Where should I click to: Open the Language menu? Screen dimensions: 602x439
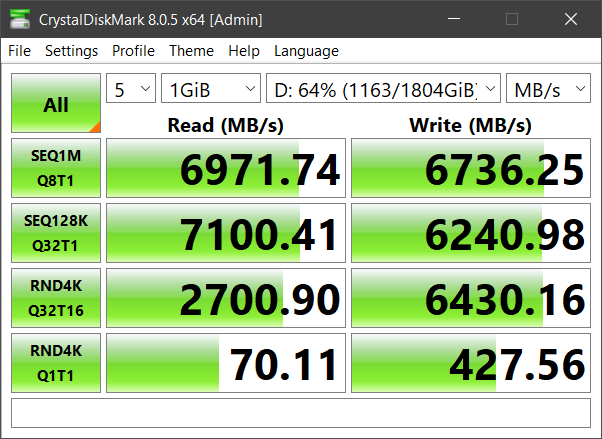pos(306,51)
